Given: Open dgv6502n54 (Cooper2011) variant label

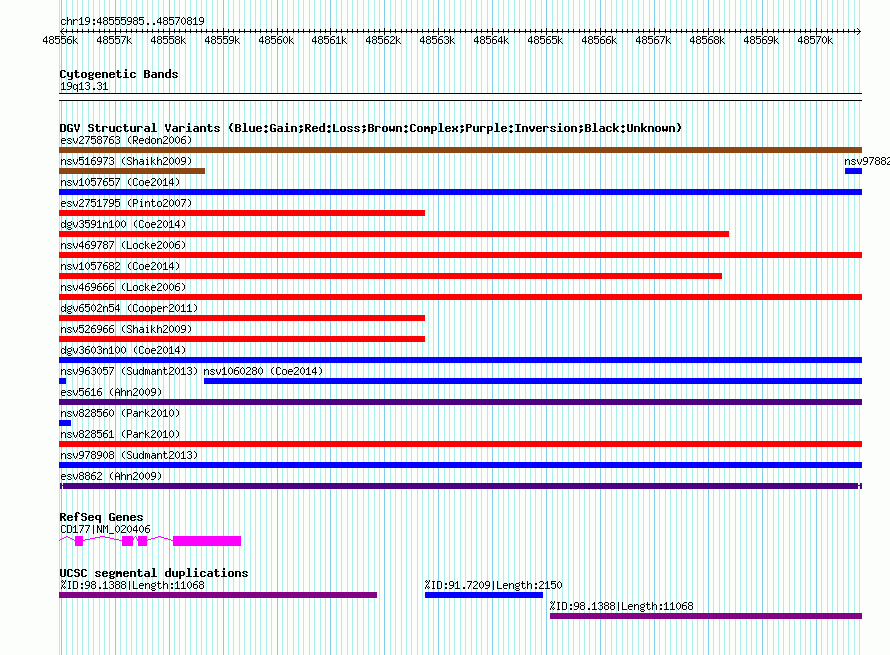Looking at the screenshot, I should click(129, 308).
